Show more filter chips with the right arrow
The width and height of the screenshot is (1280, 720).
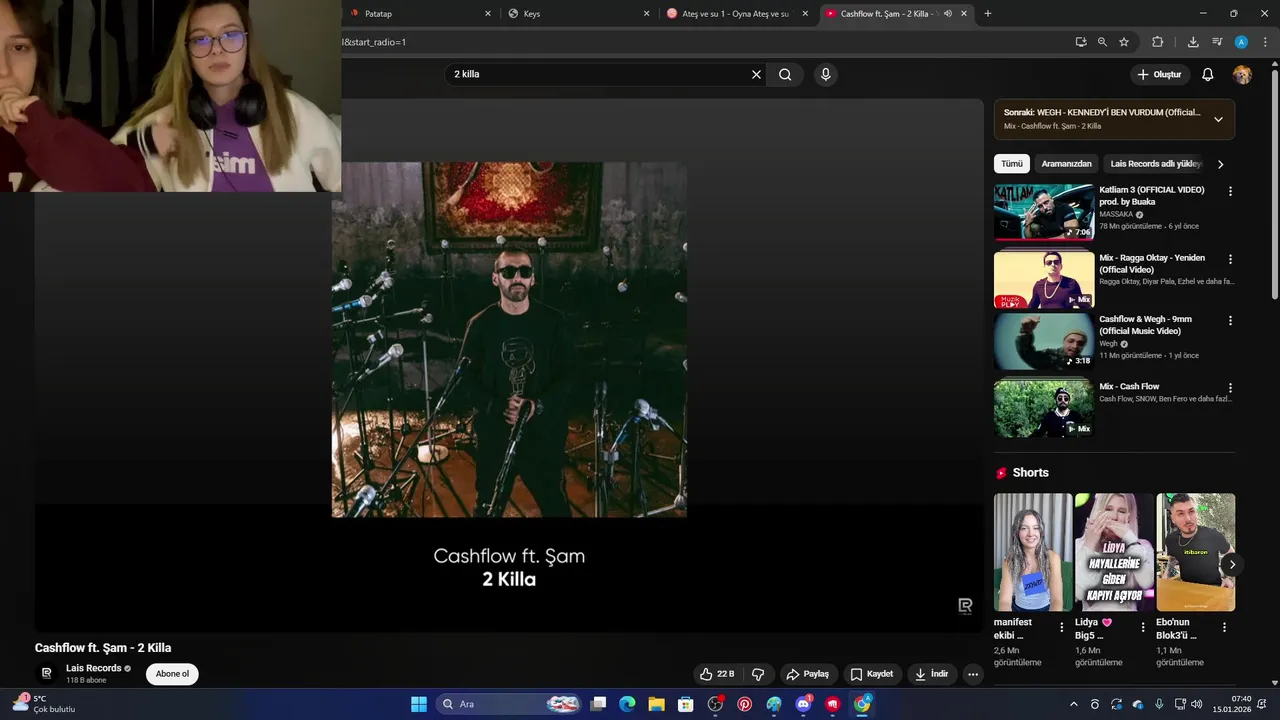(x=1220, y=164)
